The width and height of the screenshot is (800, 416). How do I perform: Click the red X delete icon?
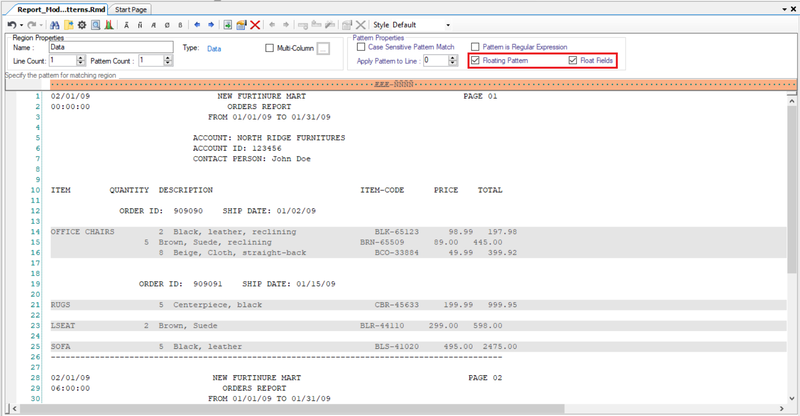coord(256,24)
